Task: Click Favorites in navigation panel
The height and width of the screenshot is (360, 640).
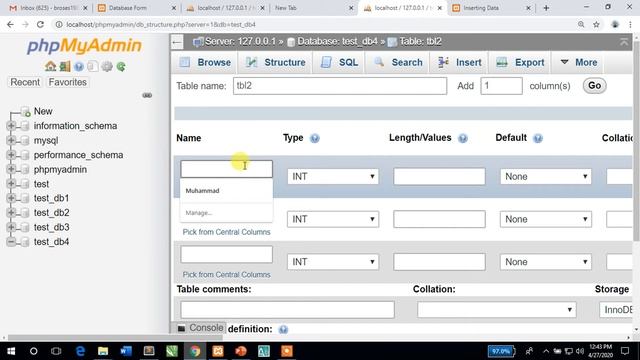Action: (x=67, y=82)
